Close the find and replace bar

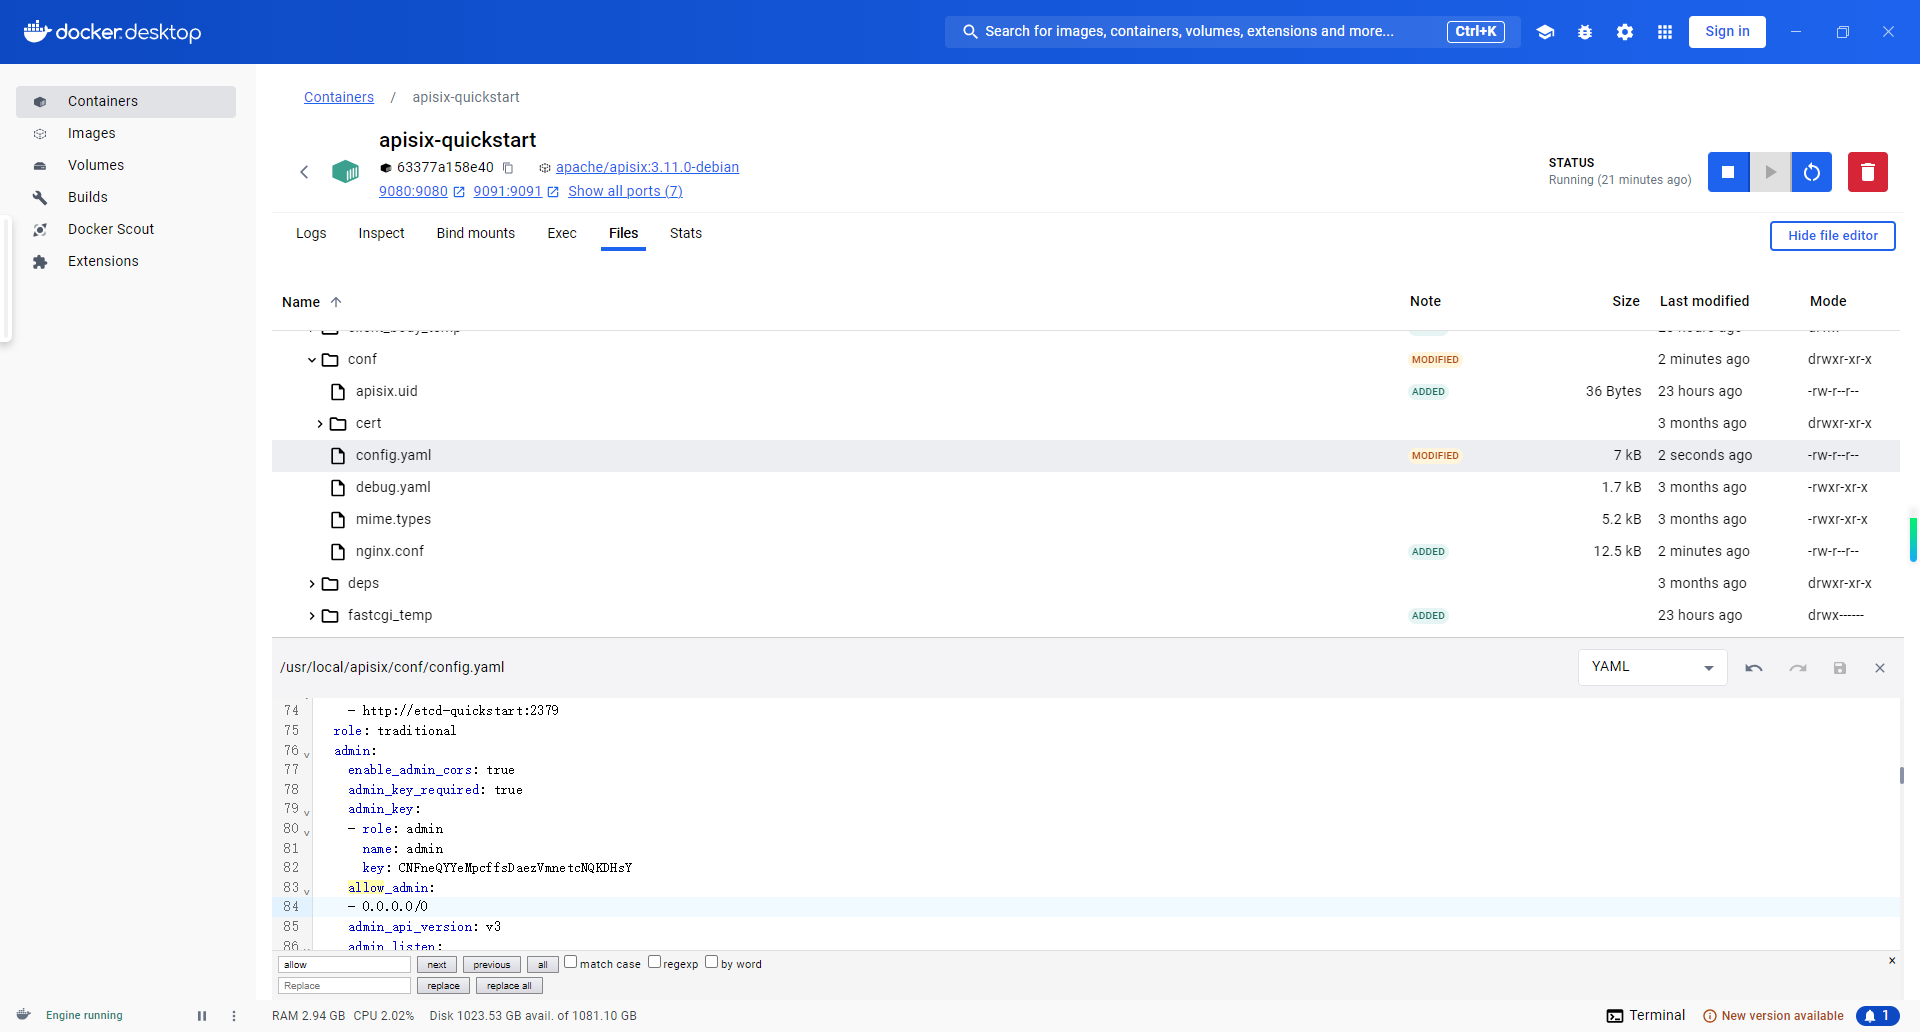click(x=1892, y=961)
